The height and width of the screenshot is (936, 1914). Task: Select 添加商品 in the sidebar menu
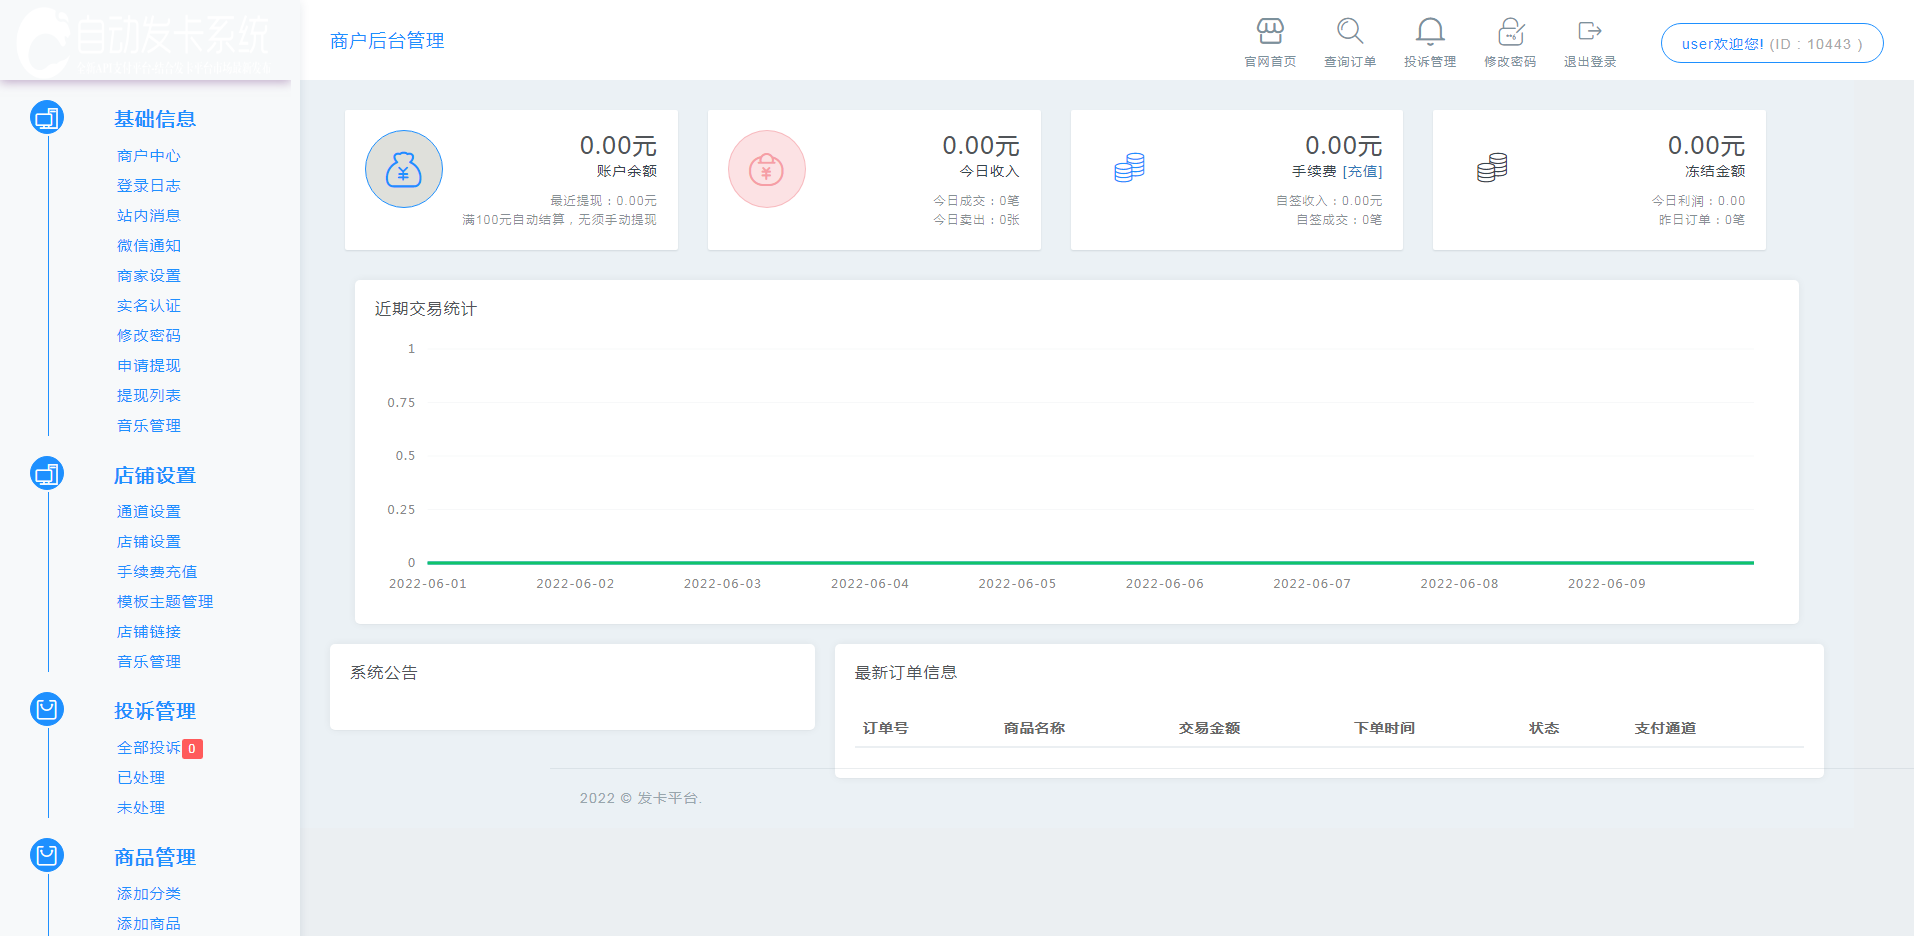[148, 923]
